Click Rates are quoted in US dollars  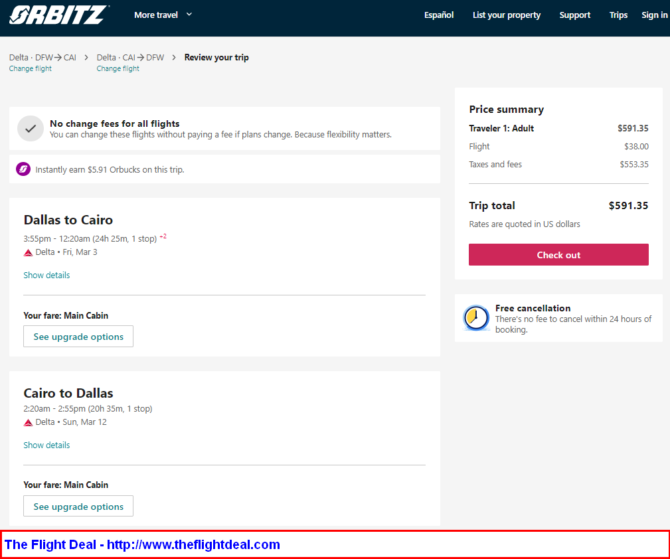tap(524, 224)
